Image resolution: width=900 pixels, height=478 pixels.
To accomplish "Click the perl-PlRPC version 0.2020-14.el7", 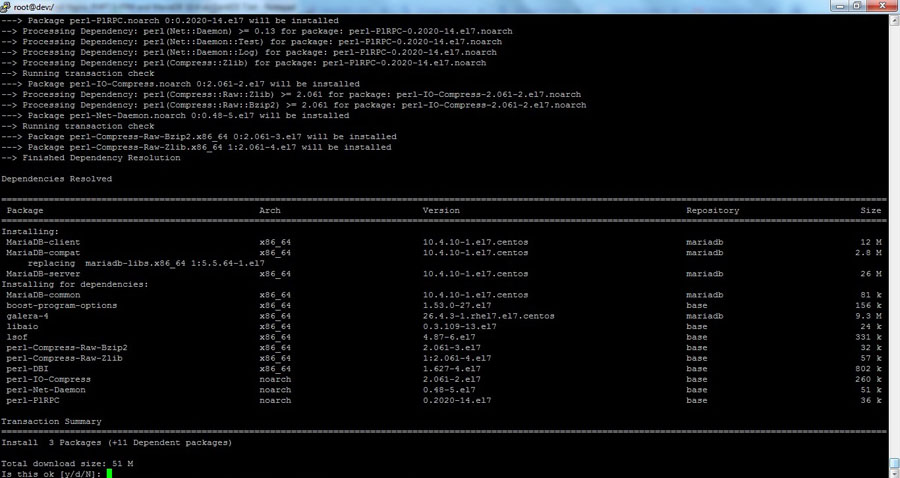I will coord(457,401).
